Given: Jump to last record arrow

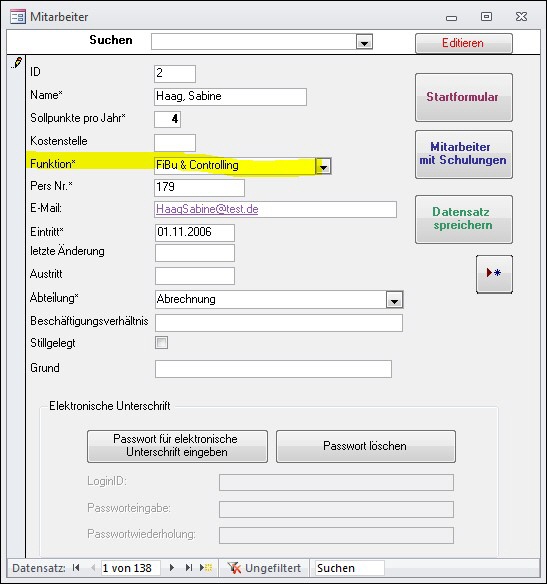Looking at the screenshot, I should [189, 568].
